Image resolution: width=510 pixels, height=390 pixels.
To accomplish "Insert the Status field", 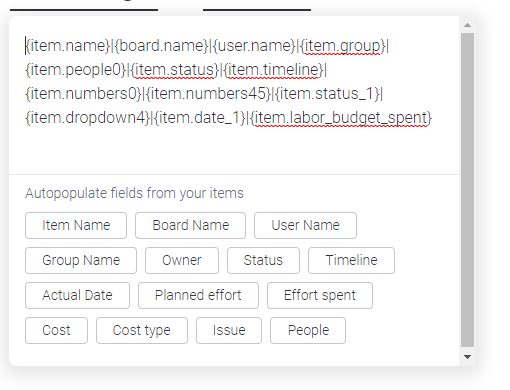I will point(263,260).
